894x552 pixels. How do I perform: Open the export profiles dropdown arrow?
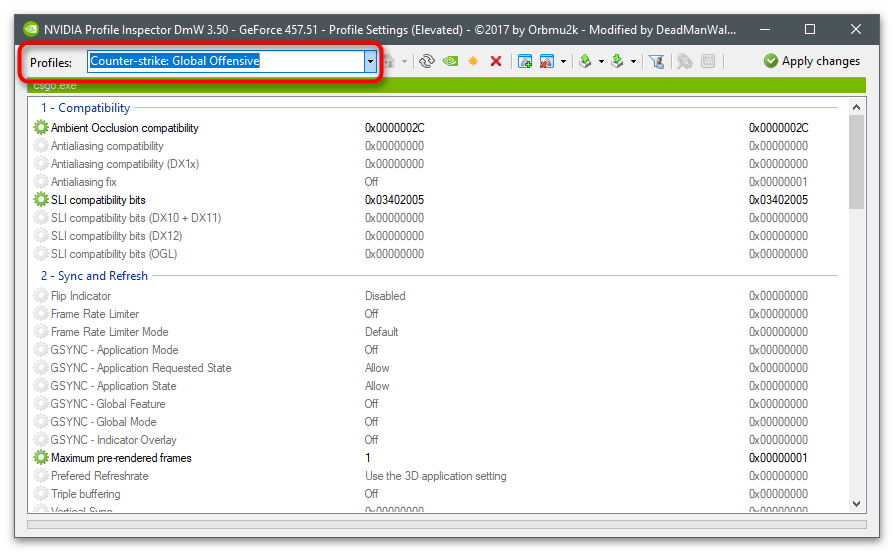coord(601,62)
